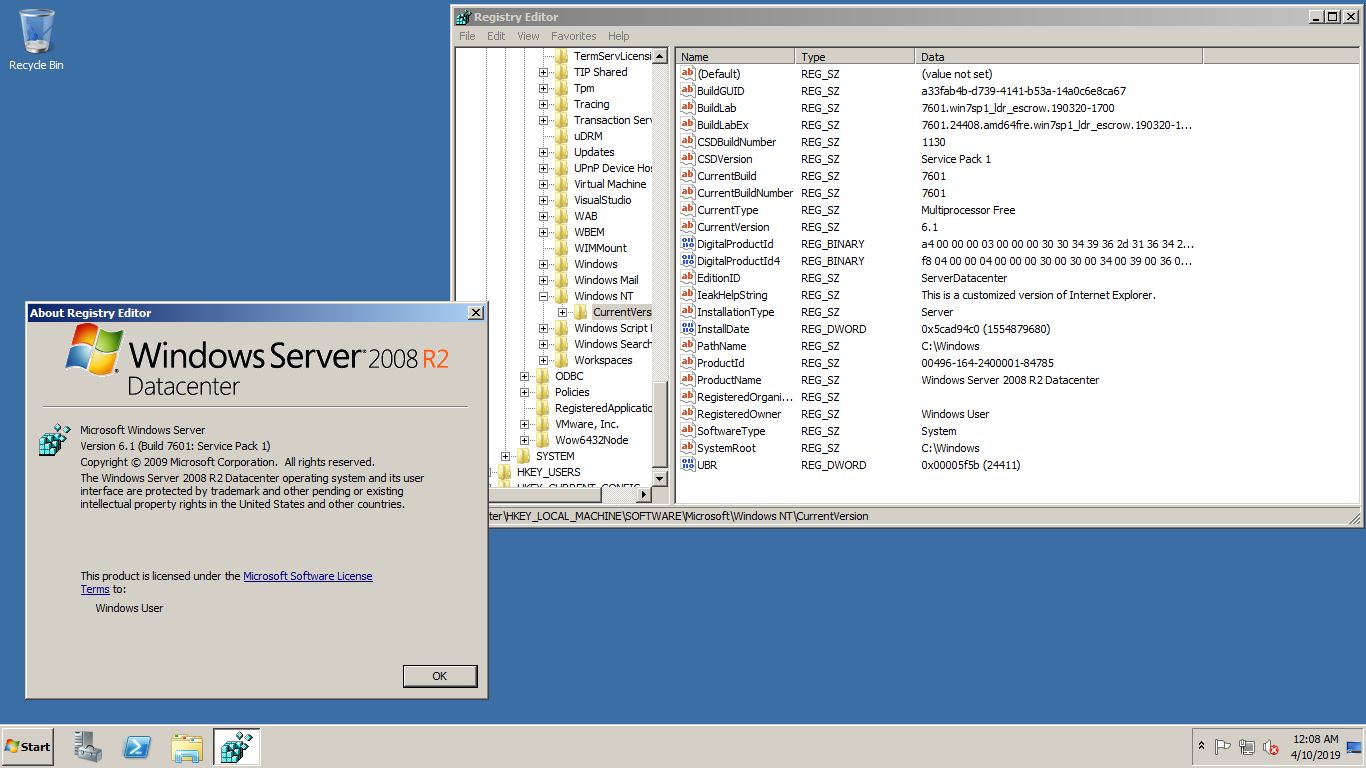Open the Recycle Bin desktop icon
The width and height of the screenshot is (1366, 768).
[36, 40]
